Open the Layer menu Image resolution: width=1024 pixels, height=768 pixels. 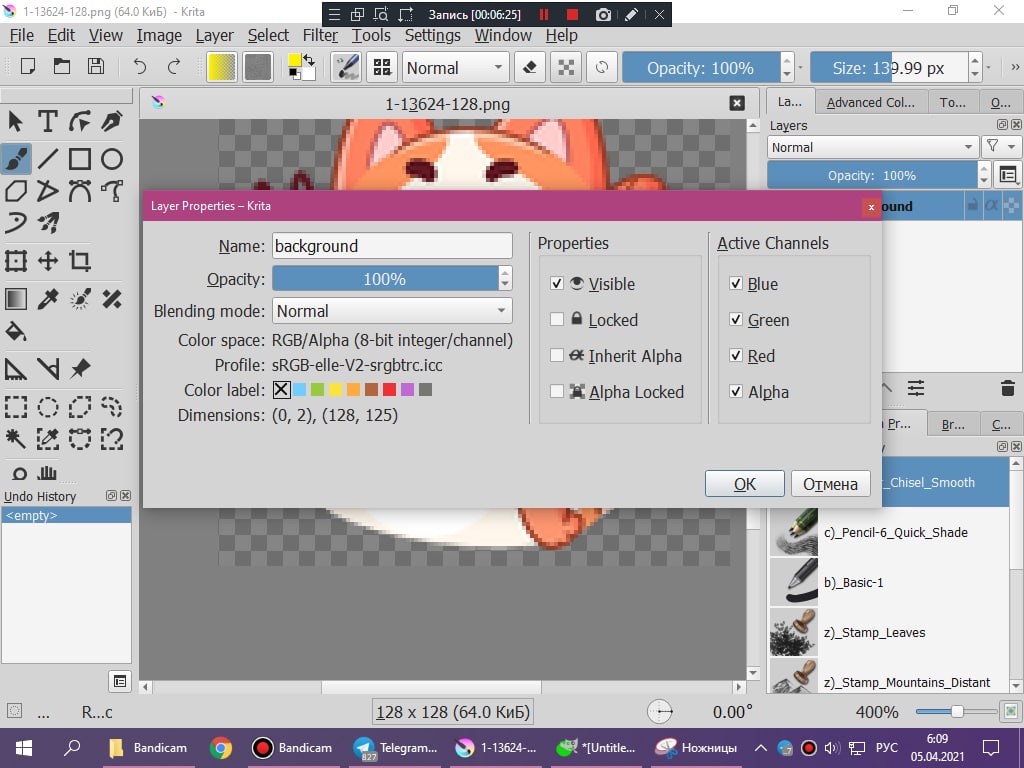tap(214, 35)
